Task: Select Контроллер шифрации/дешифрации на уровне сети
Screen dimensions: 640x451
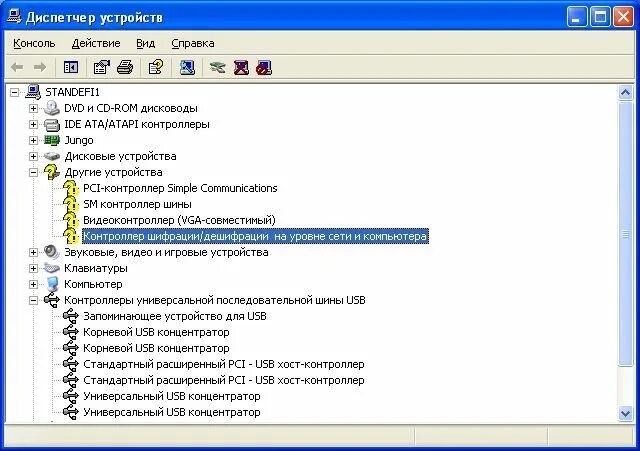Action: click(255, 236)
